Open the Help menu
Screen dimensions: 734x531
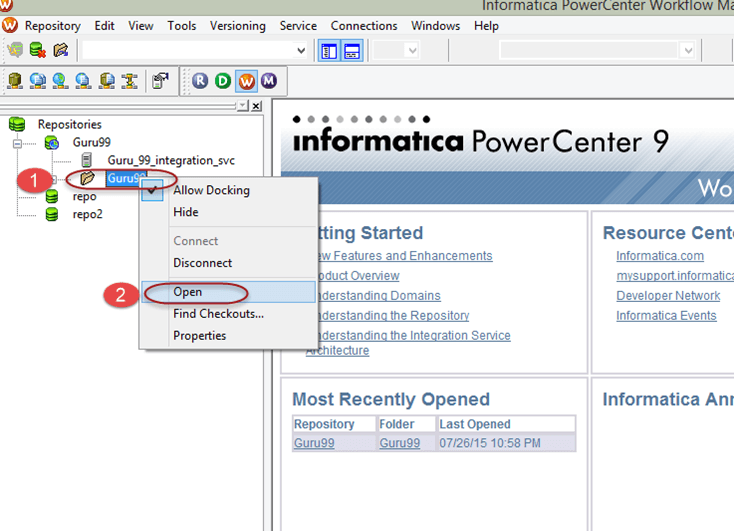click(486, 26)
